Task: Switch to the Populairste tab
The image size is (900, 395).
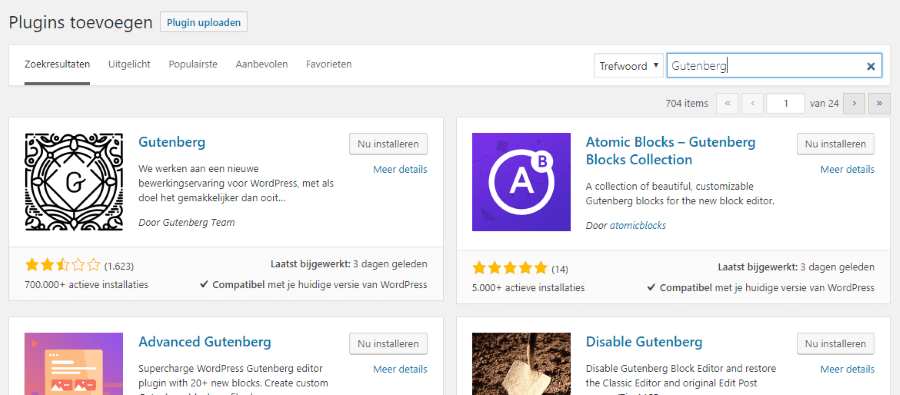Action: 193,64
